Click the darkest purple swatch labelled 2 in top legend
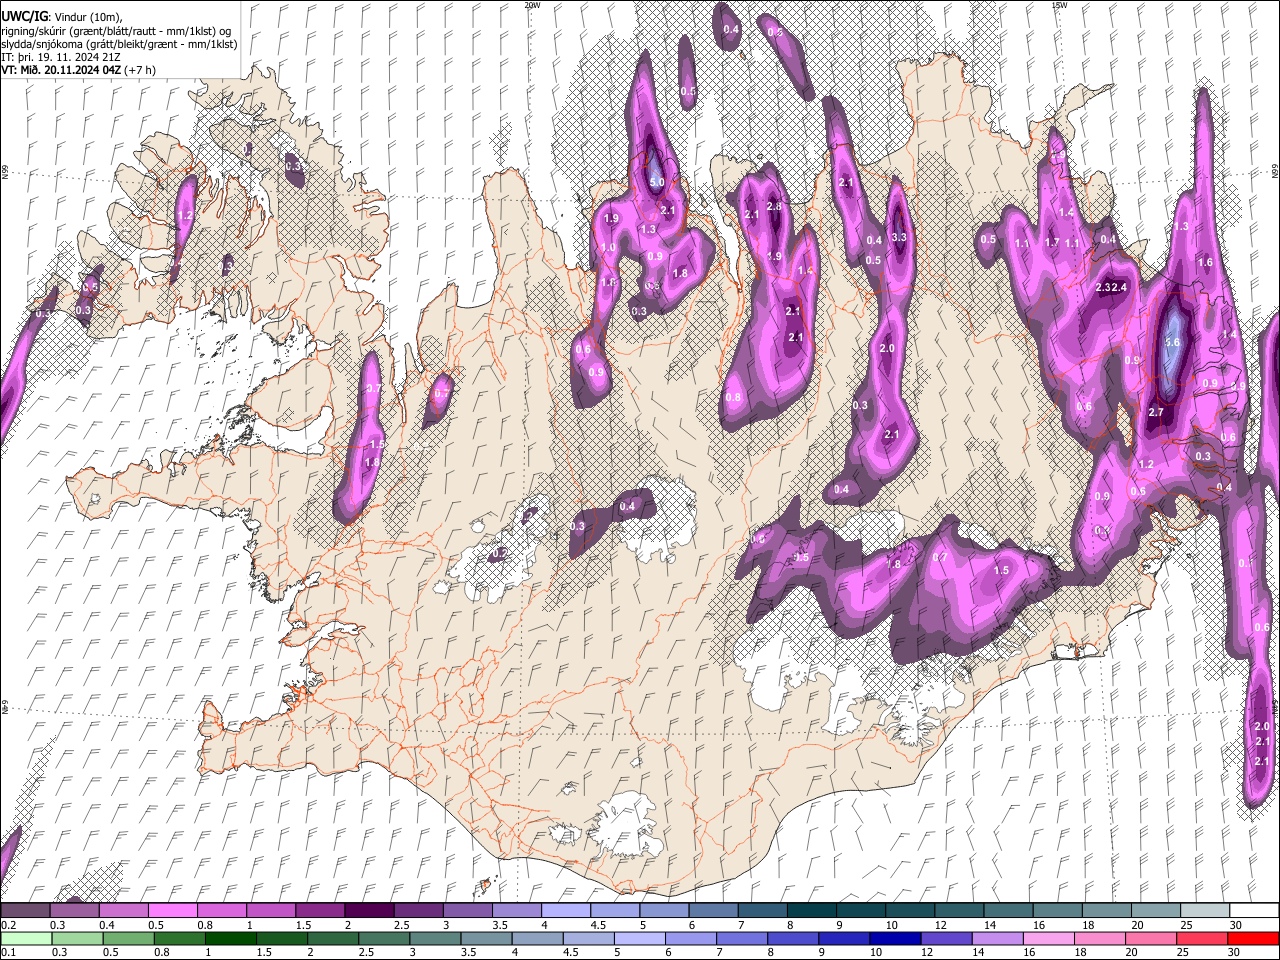The height and width of the screenshot is (960, 1280). pyautogui.click(x=368, y=910)
